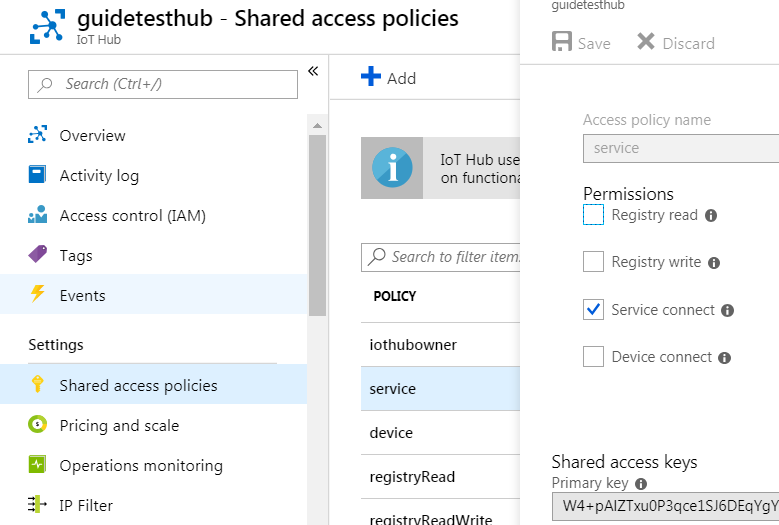
Task: Click the IoT Hub info banner text
Action: [x=480, y=168]
